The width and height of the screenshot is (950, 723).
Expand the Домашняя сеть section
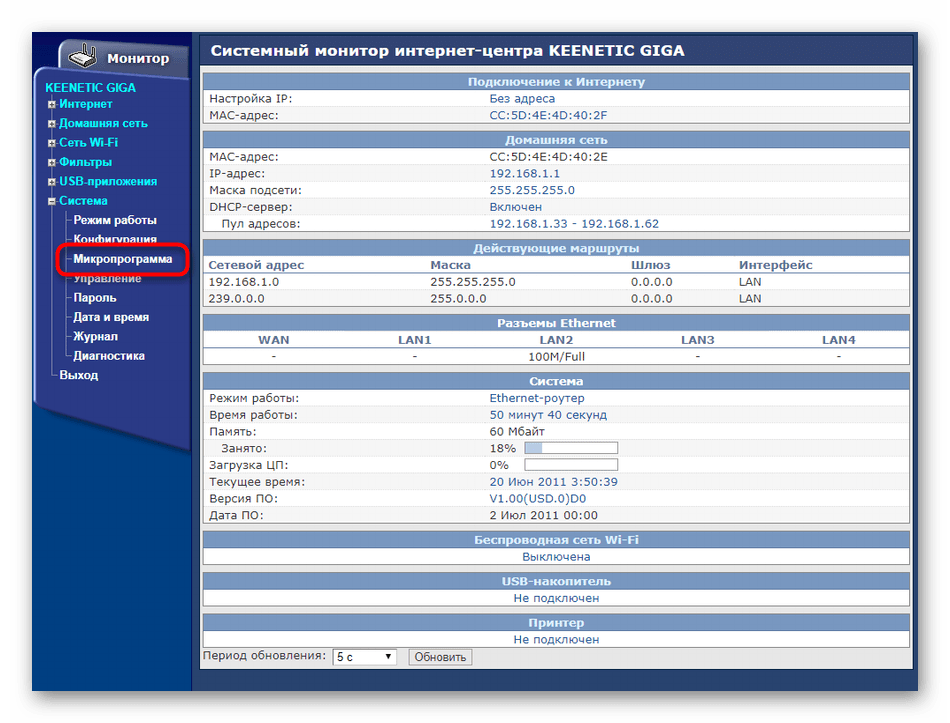point(52,124)
